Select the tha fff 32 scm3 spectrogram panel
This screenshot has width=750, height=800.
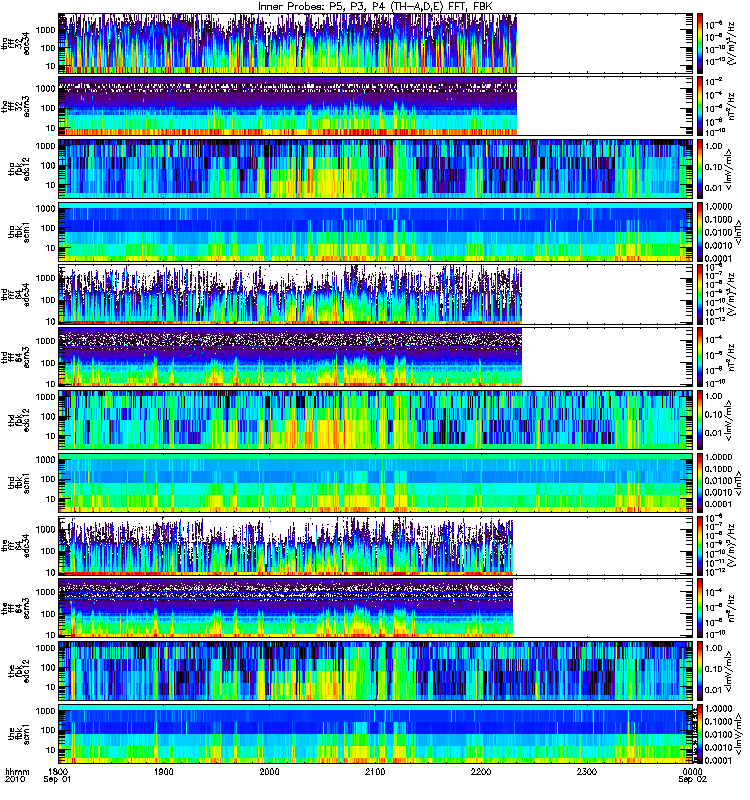(376, 106)
